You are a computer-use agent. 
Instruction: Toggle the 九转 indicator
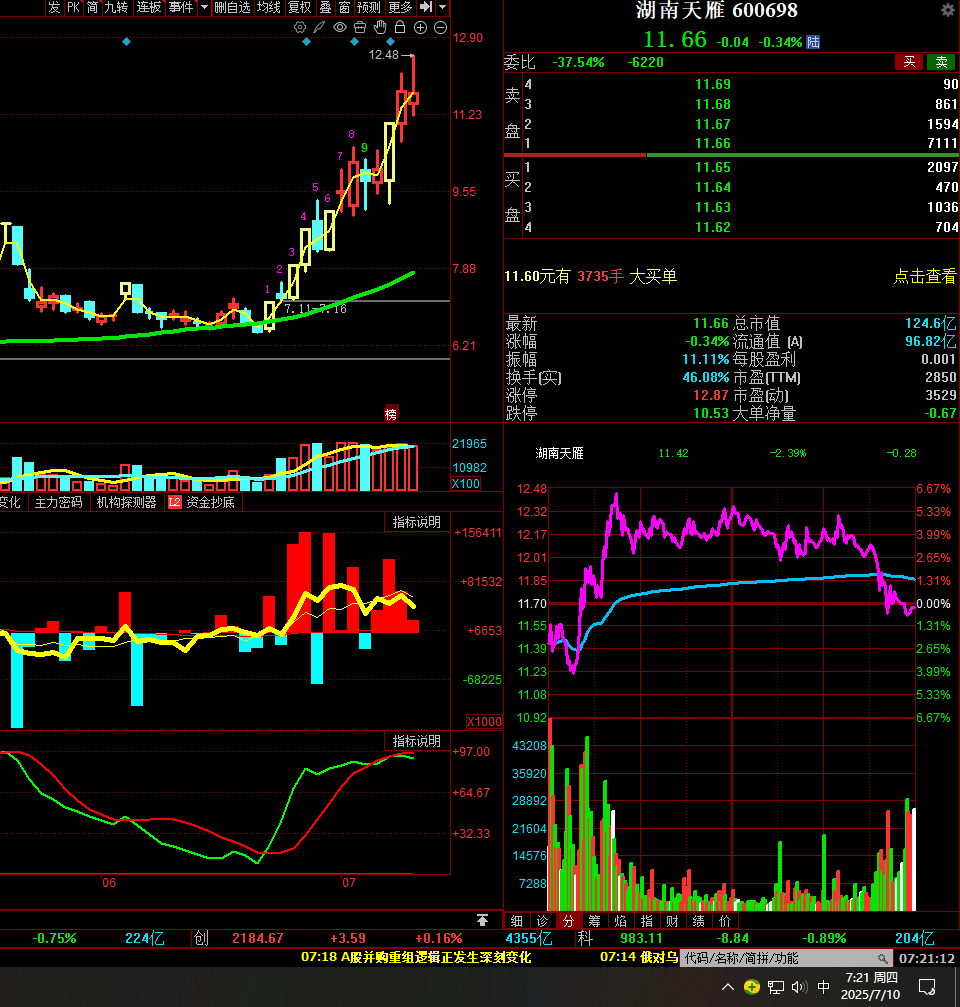pyautogui.click(x=116, y=7)
